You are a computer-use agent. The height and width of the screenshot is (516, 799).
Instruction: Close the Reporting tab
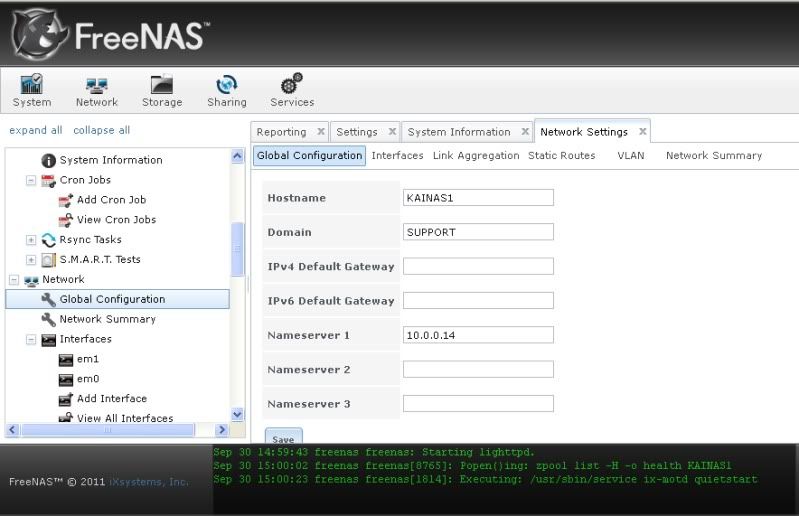click(321, 131)
